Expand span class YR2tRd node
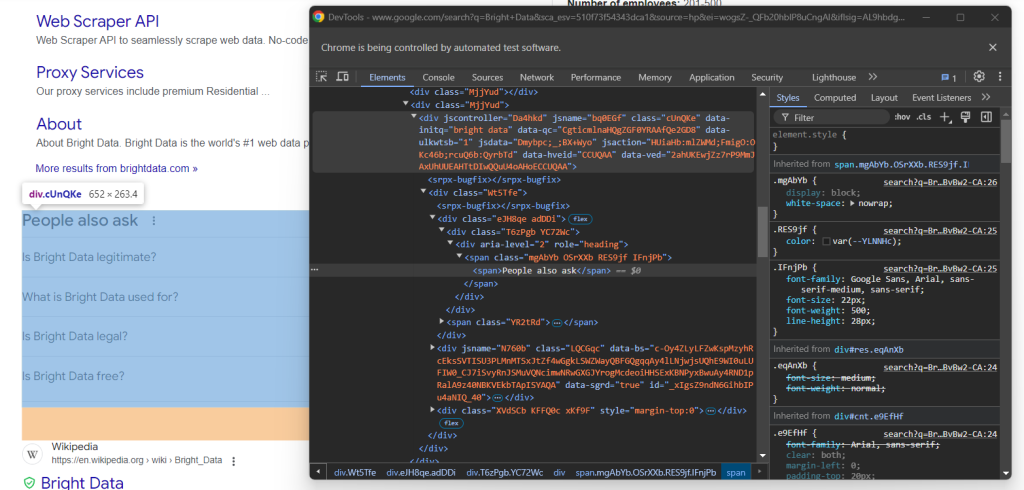Image resolution: width=1024 pixels, height=490 pixels. (x=441, y=321)
